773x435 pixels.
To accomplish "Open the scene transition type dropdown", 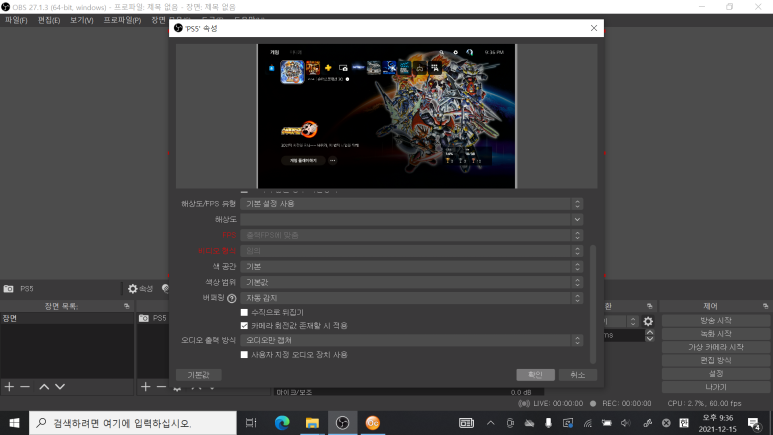I will [622, 322].
